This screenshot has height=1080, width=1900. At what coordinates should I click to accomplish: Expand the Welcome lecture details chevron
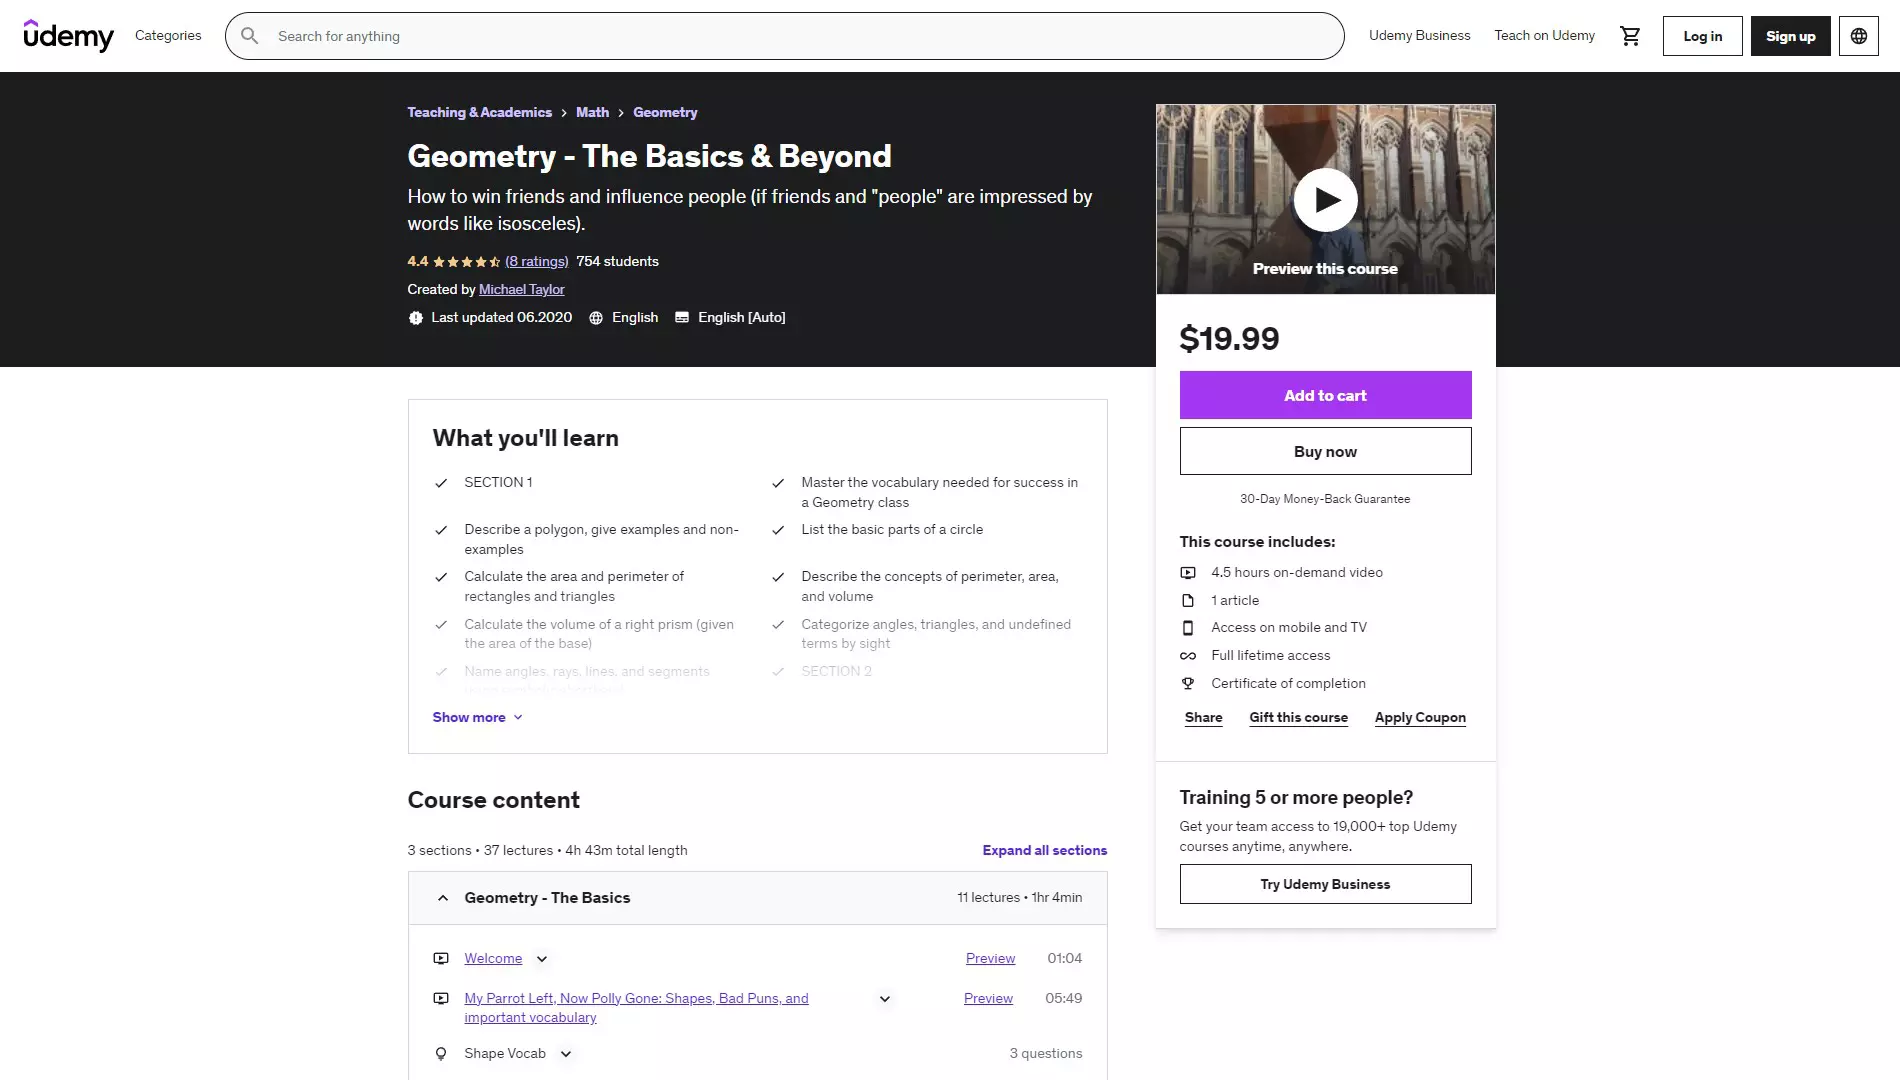(541, 958)
